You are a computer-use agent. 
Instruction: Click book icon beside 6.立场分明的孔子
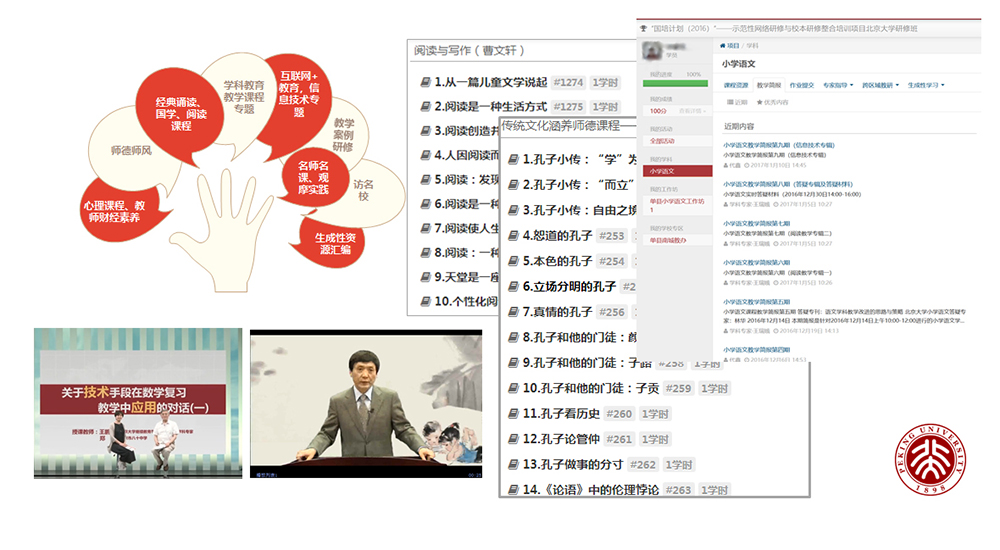pos(513,287)
